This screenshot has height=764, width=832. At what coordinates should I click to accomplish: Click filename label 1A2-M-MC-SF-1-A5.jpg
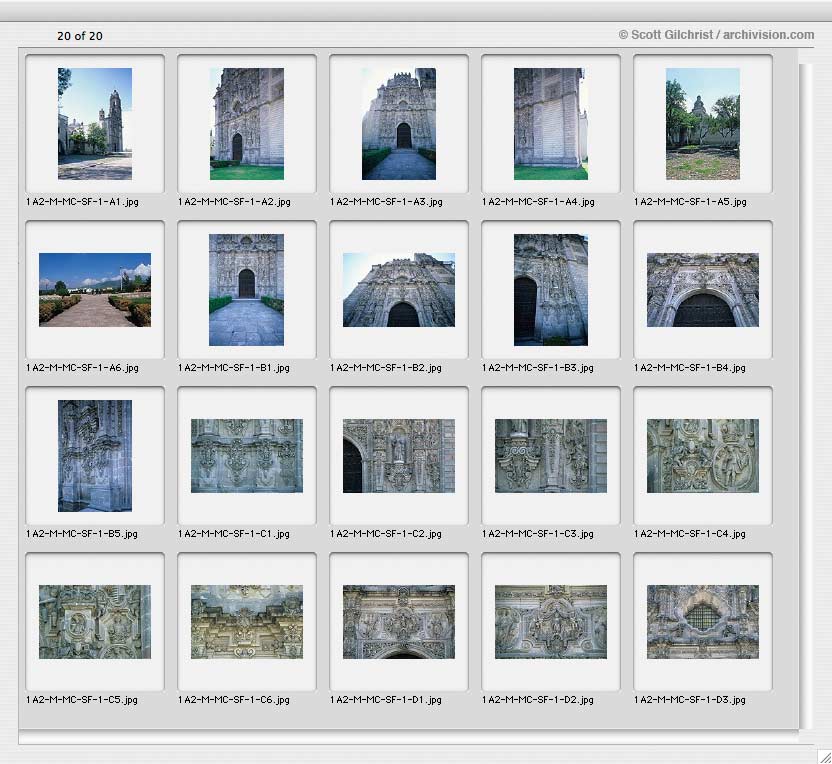point(690,202)
